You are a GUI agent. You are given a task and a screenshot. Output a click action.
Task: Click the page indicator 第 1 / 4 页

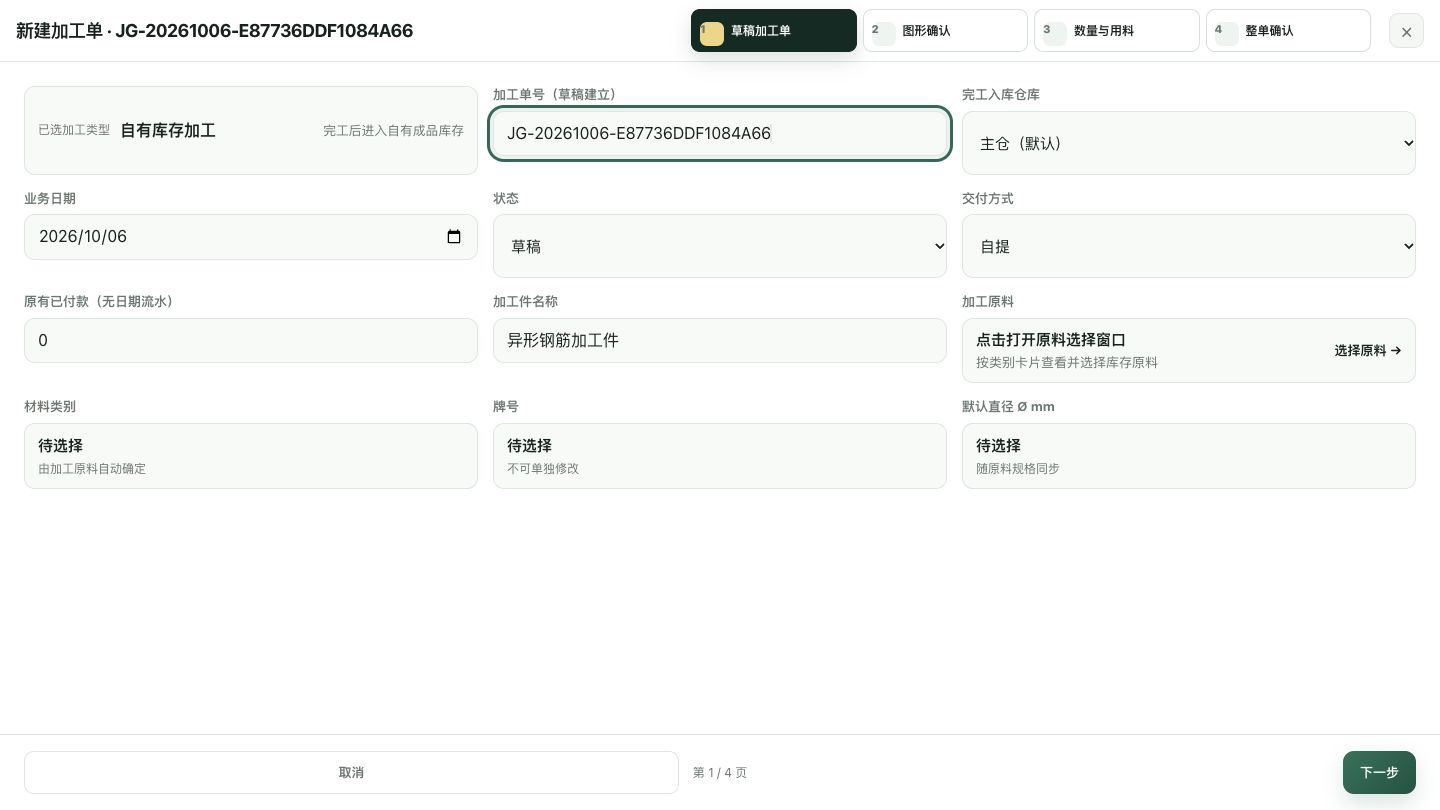[720, 773]
